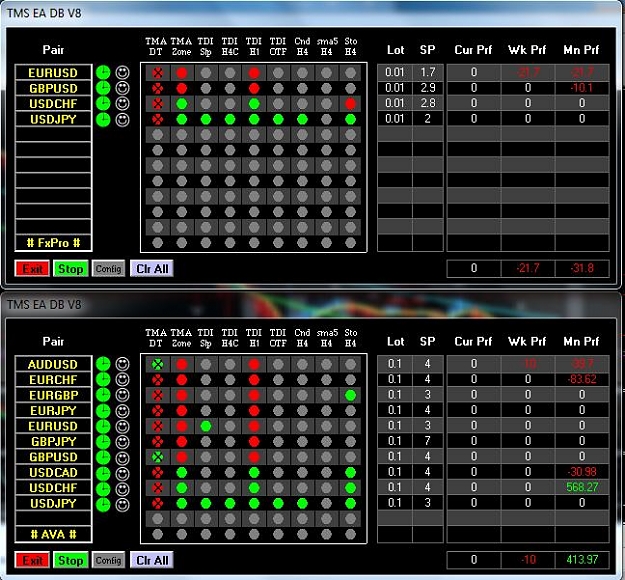Click the green TDI Stp indicator for EURUSD in AVA panel
The height and width of the screenshot is (580, 625).
(206, 426)
